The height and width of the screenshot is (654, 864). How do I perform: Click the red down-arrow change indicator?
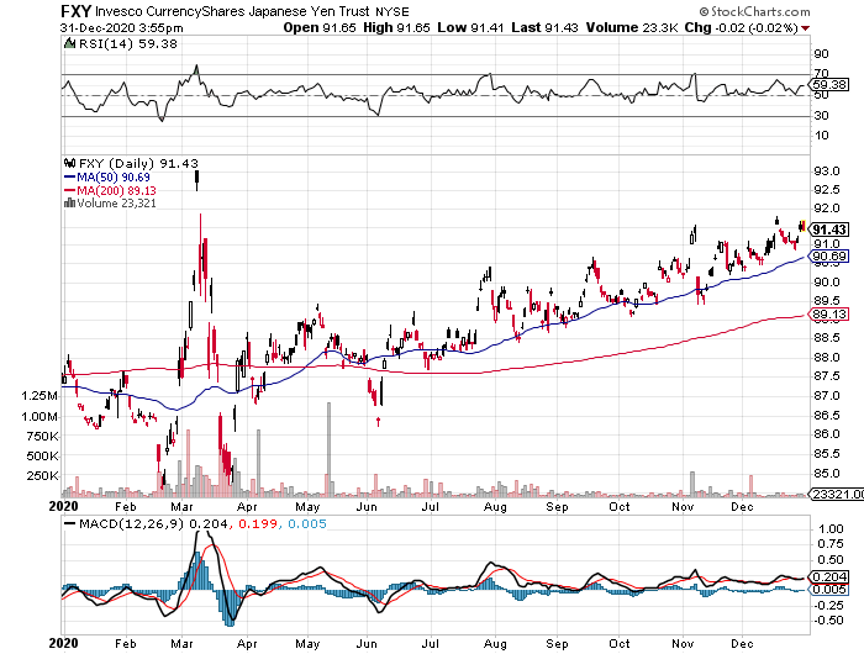tap(806, 28)
